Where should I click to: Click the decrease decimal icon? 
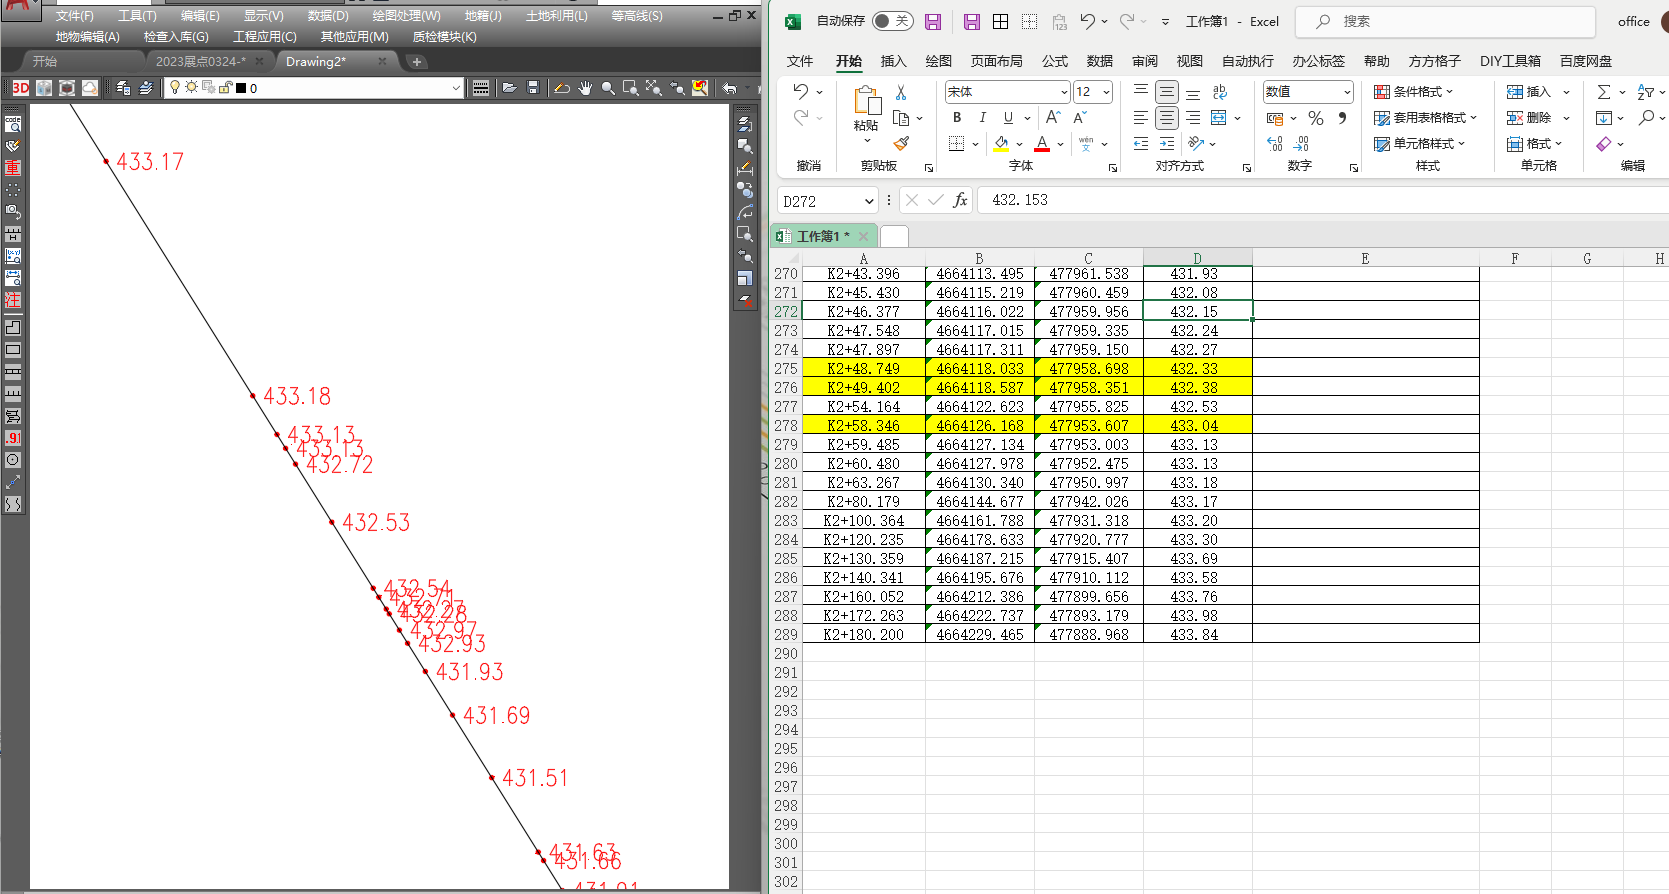tap(1301, 144)
